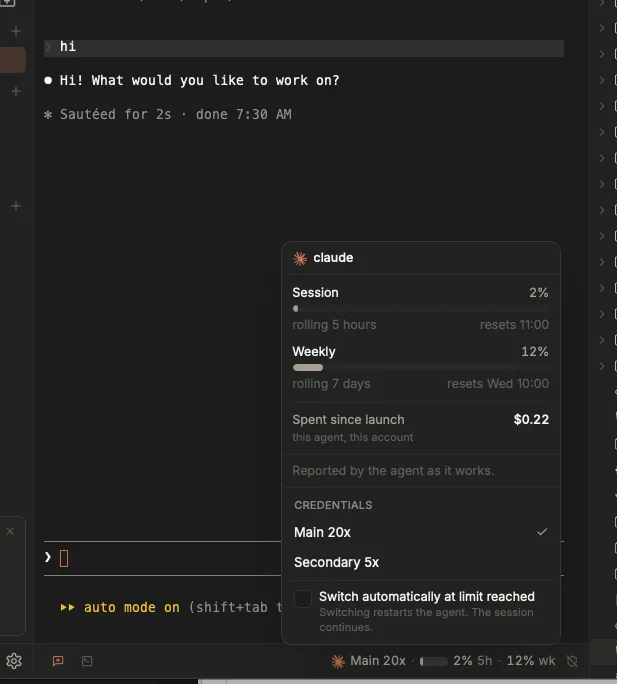
Task: Click the '$0.22' spent amount
Action: coord(531,419)
